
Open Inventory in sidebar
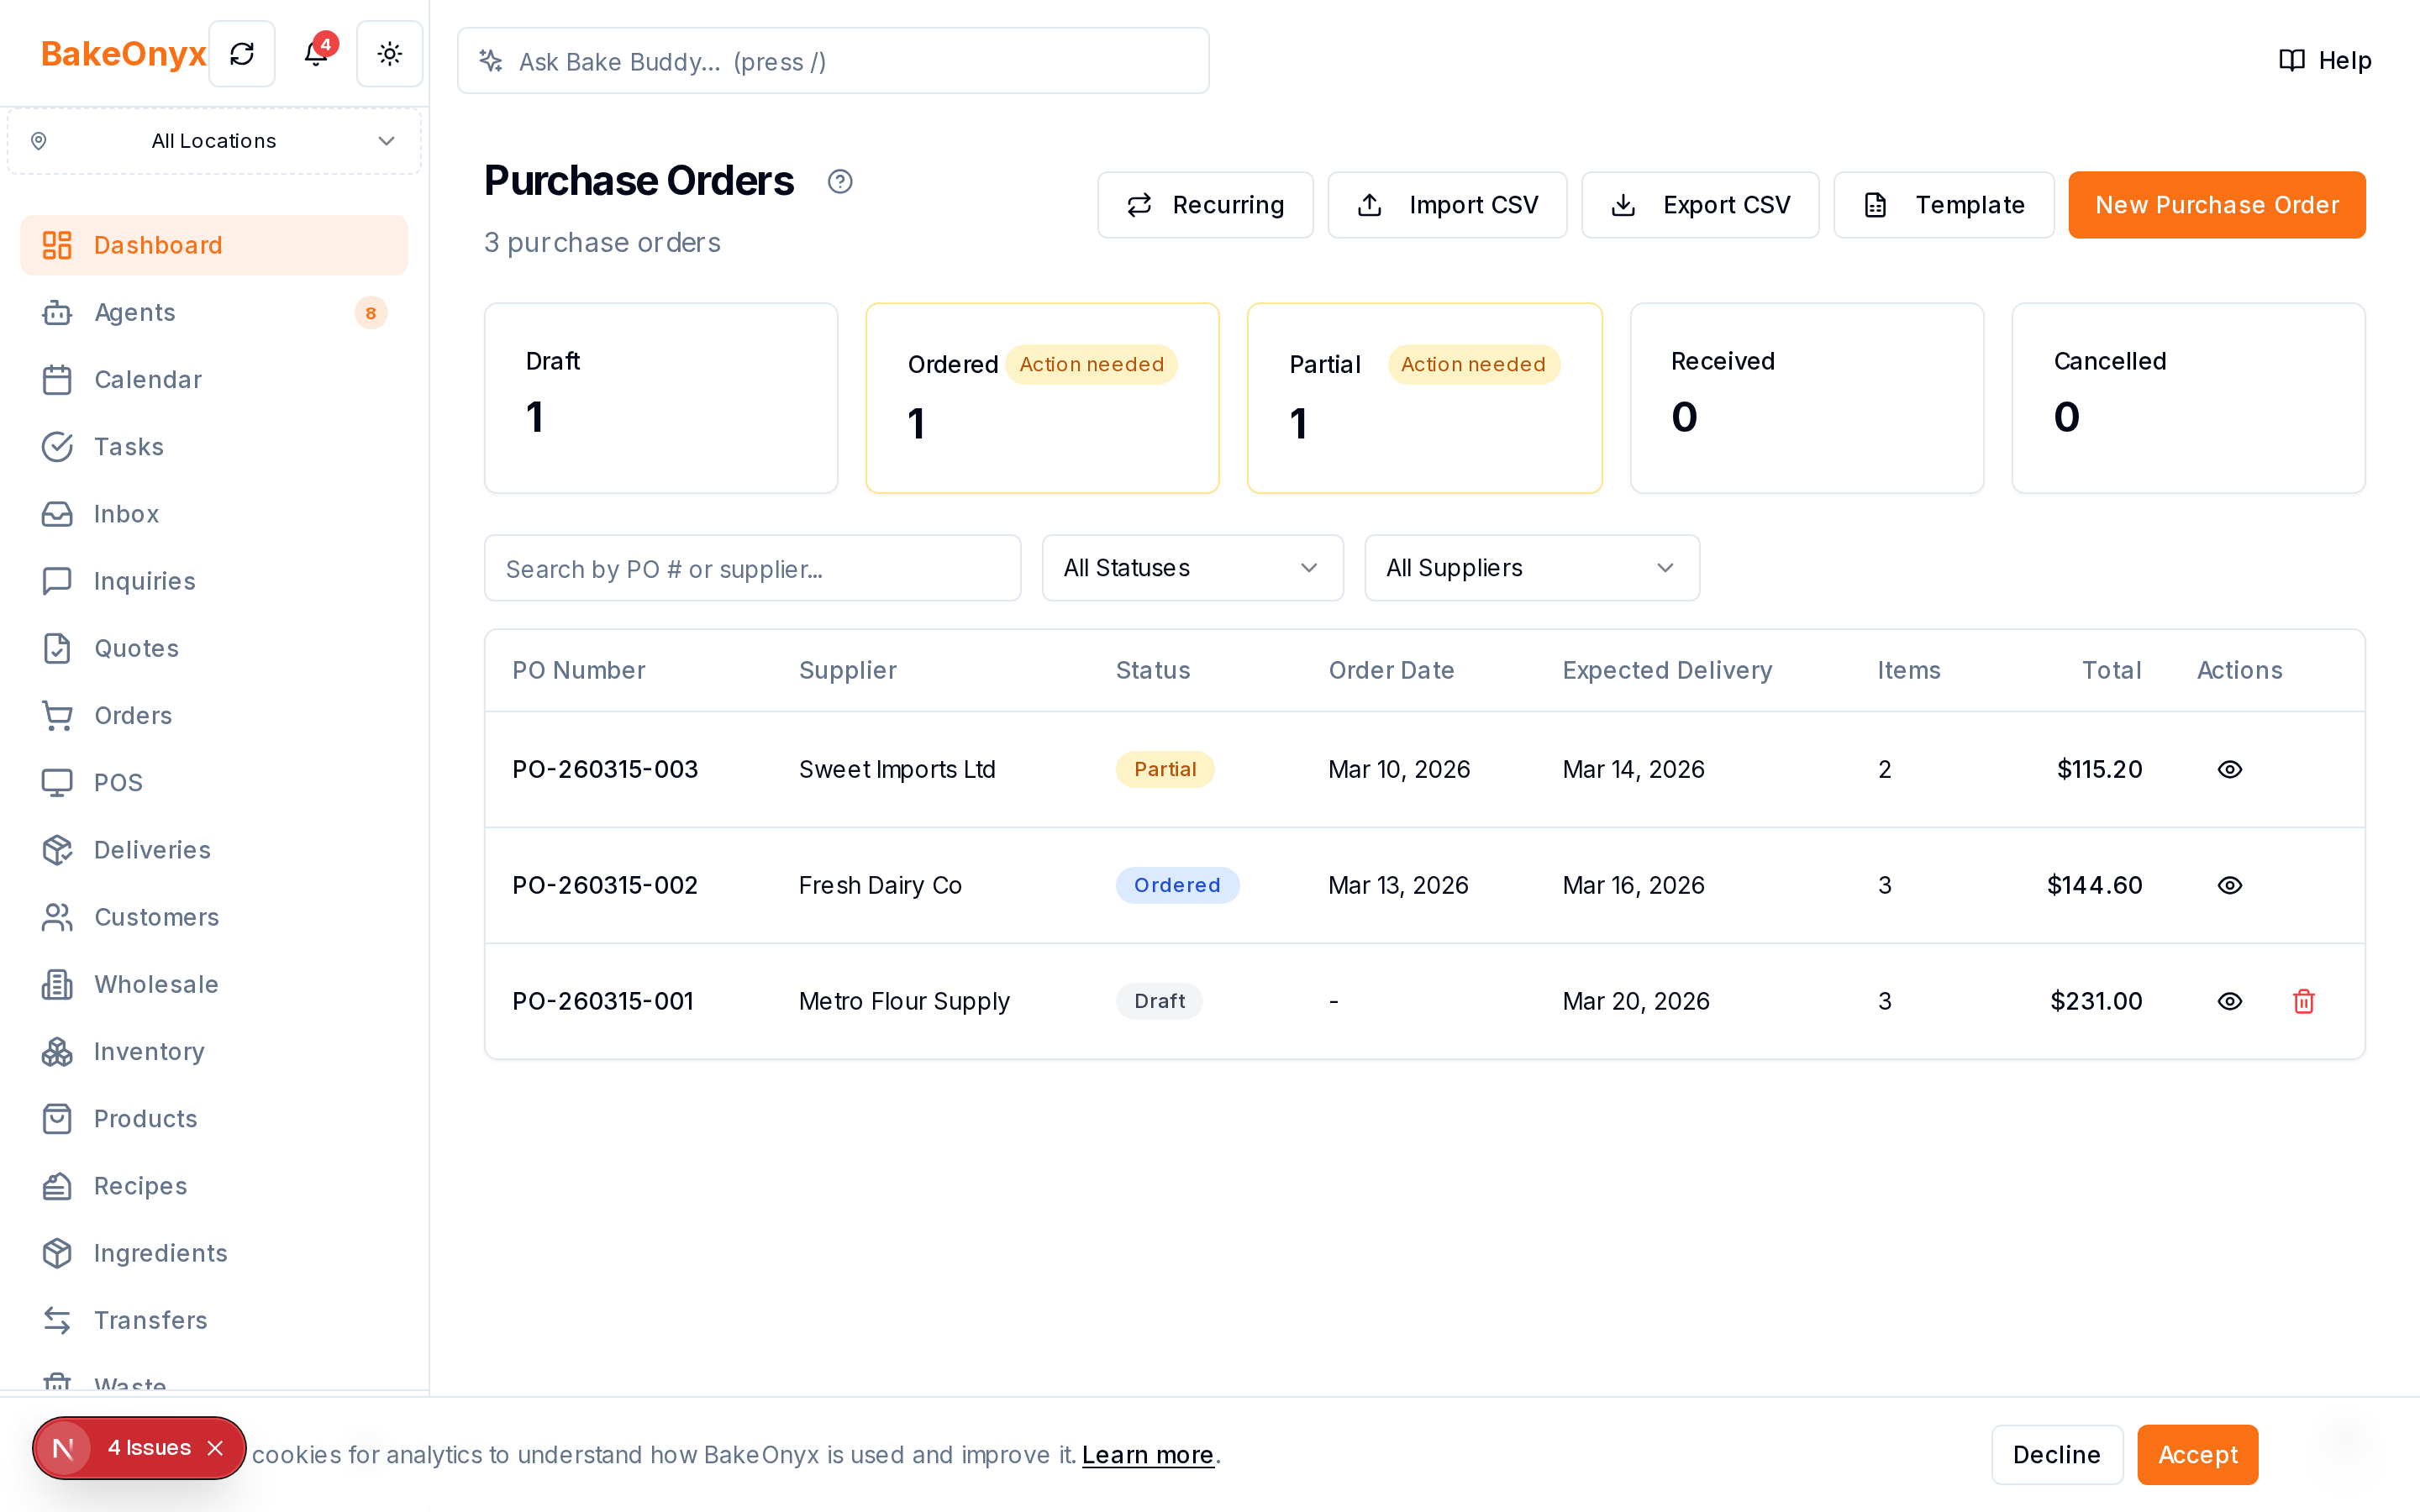214,1051
